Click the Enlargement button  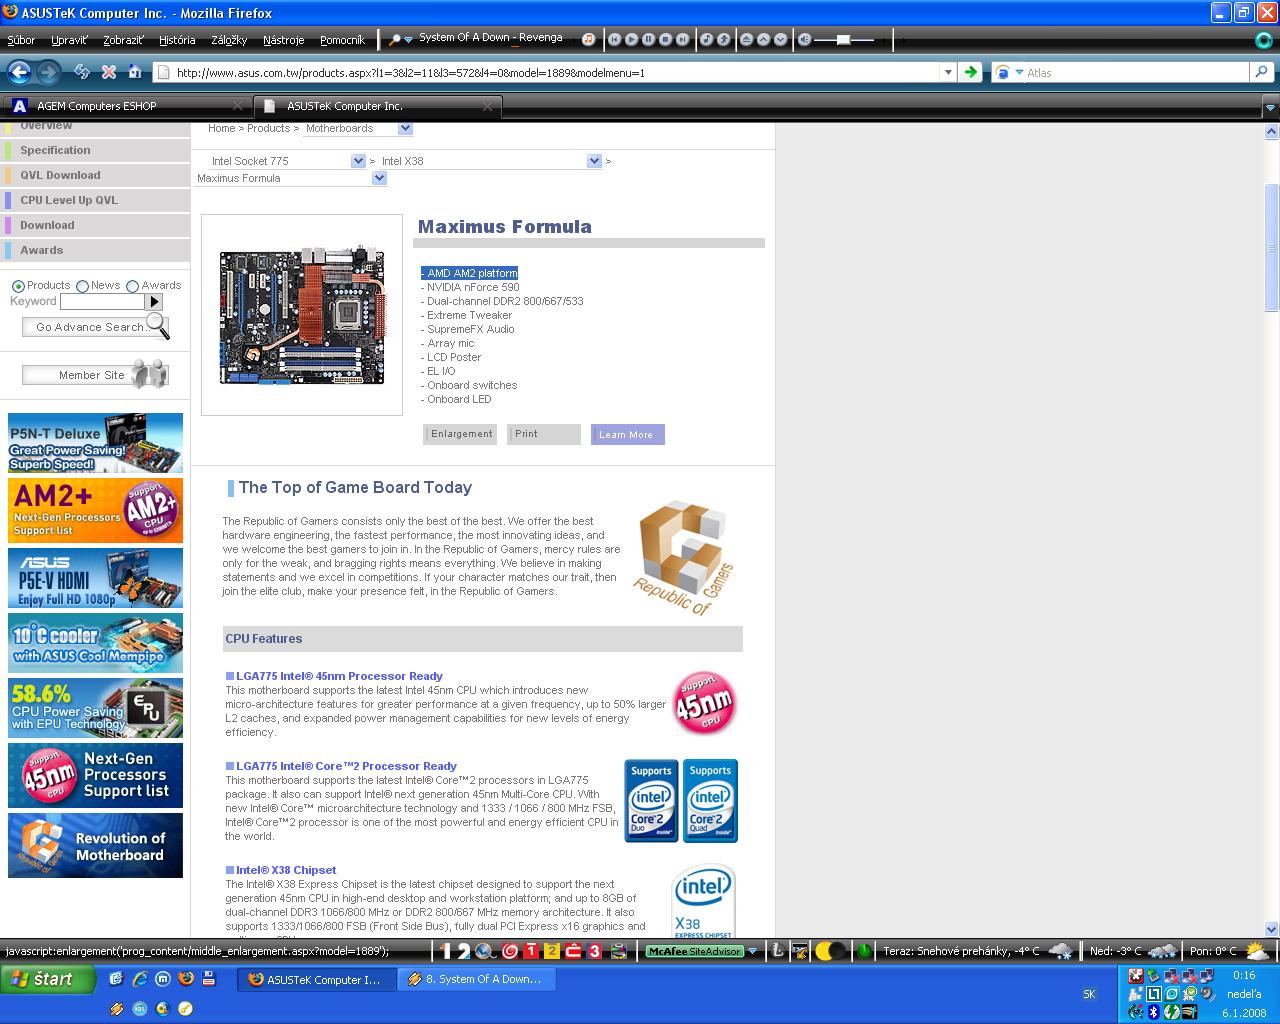tap(461, 434)
